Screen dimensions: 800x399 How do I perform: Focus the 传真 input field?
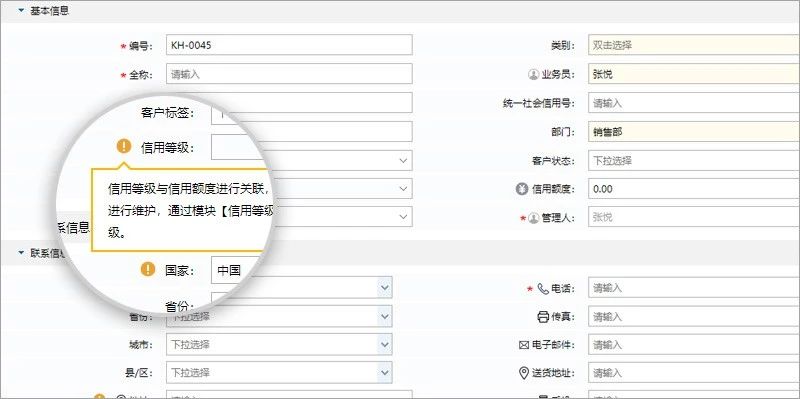point(694,316)
